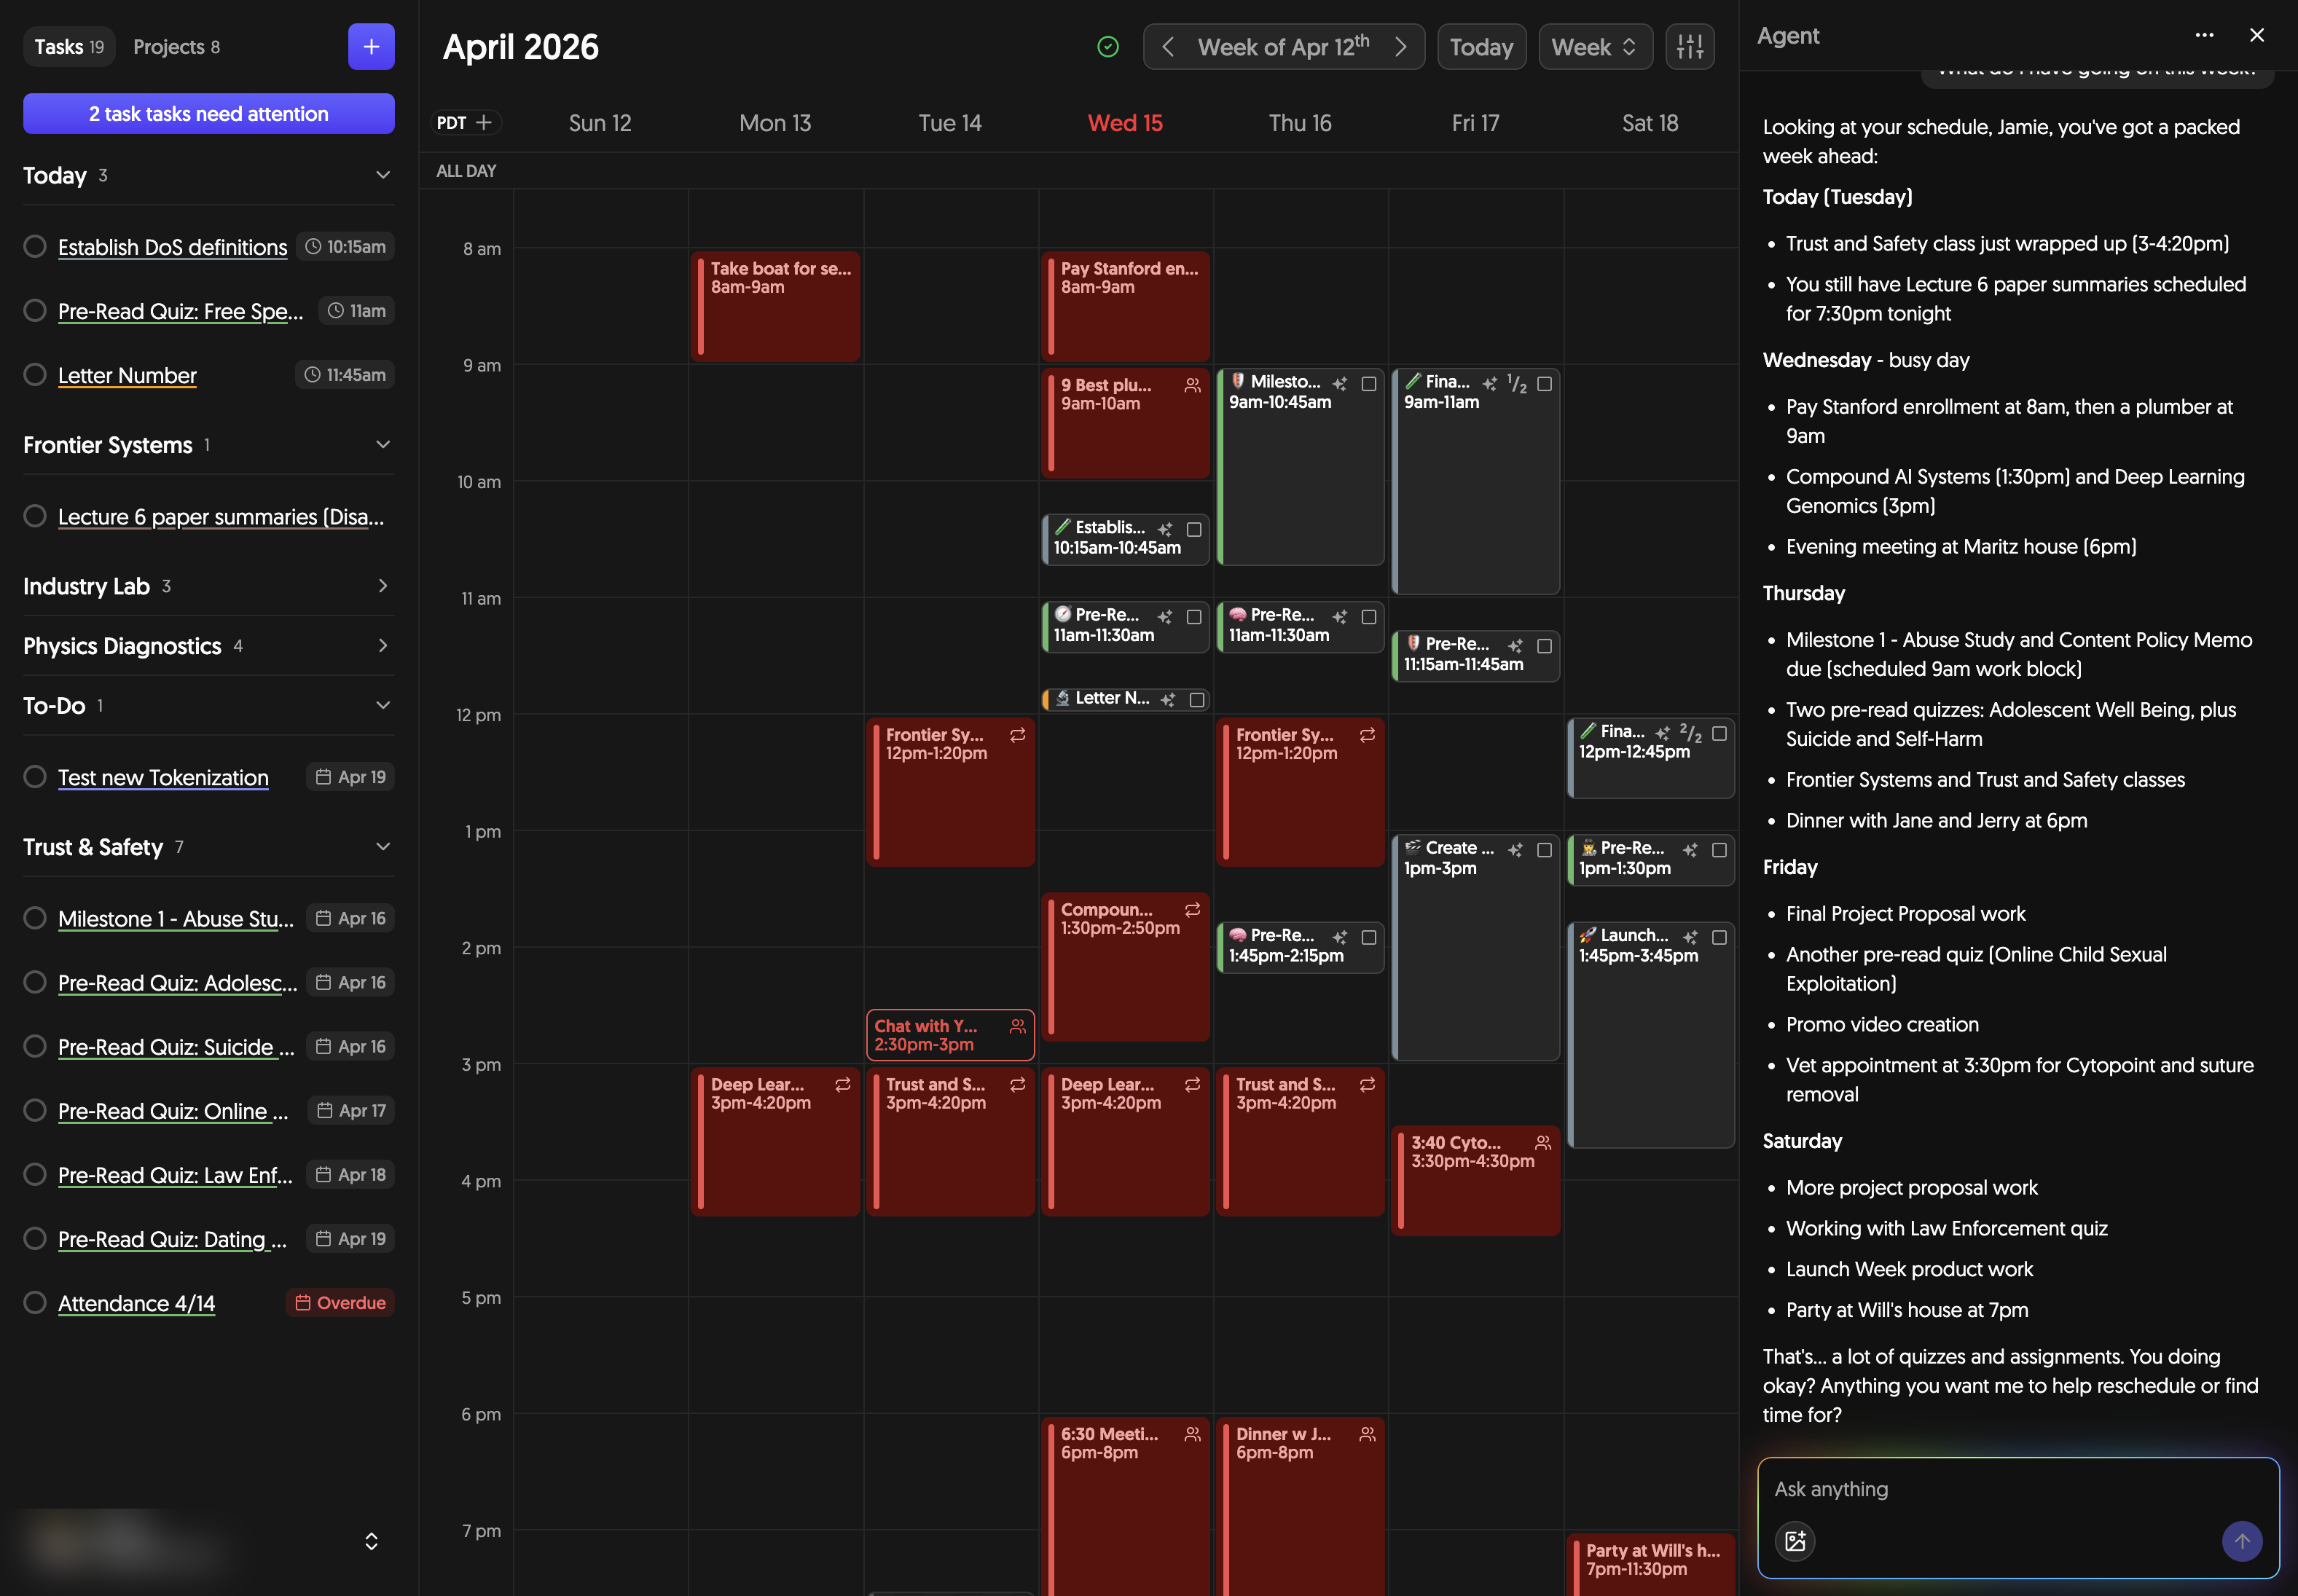This screenshot has width=2298, height=1596.
Task: Mark Establish DoS definitions task complete
Action: pos(35,246)
